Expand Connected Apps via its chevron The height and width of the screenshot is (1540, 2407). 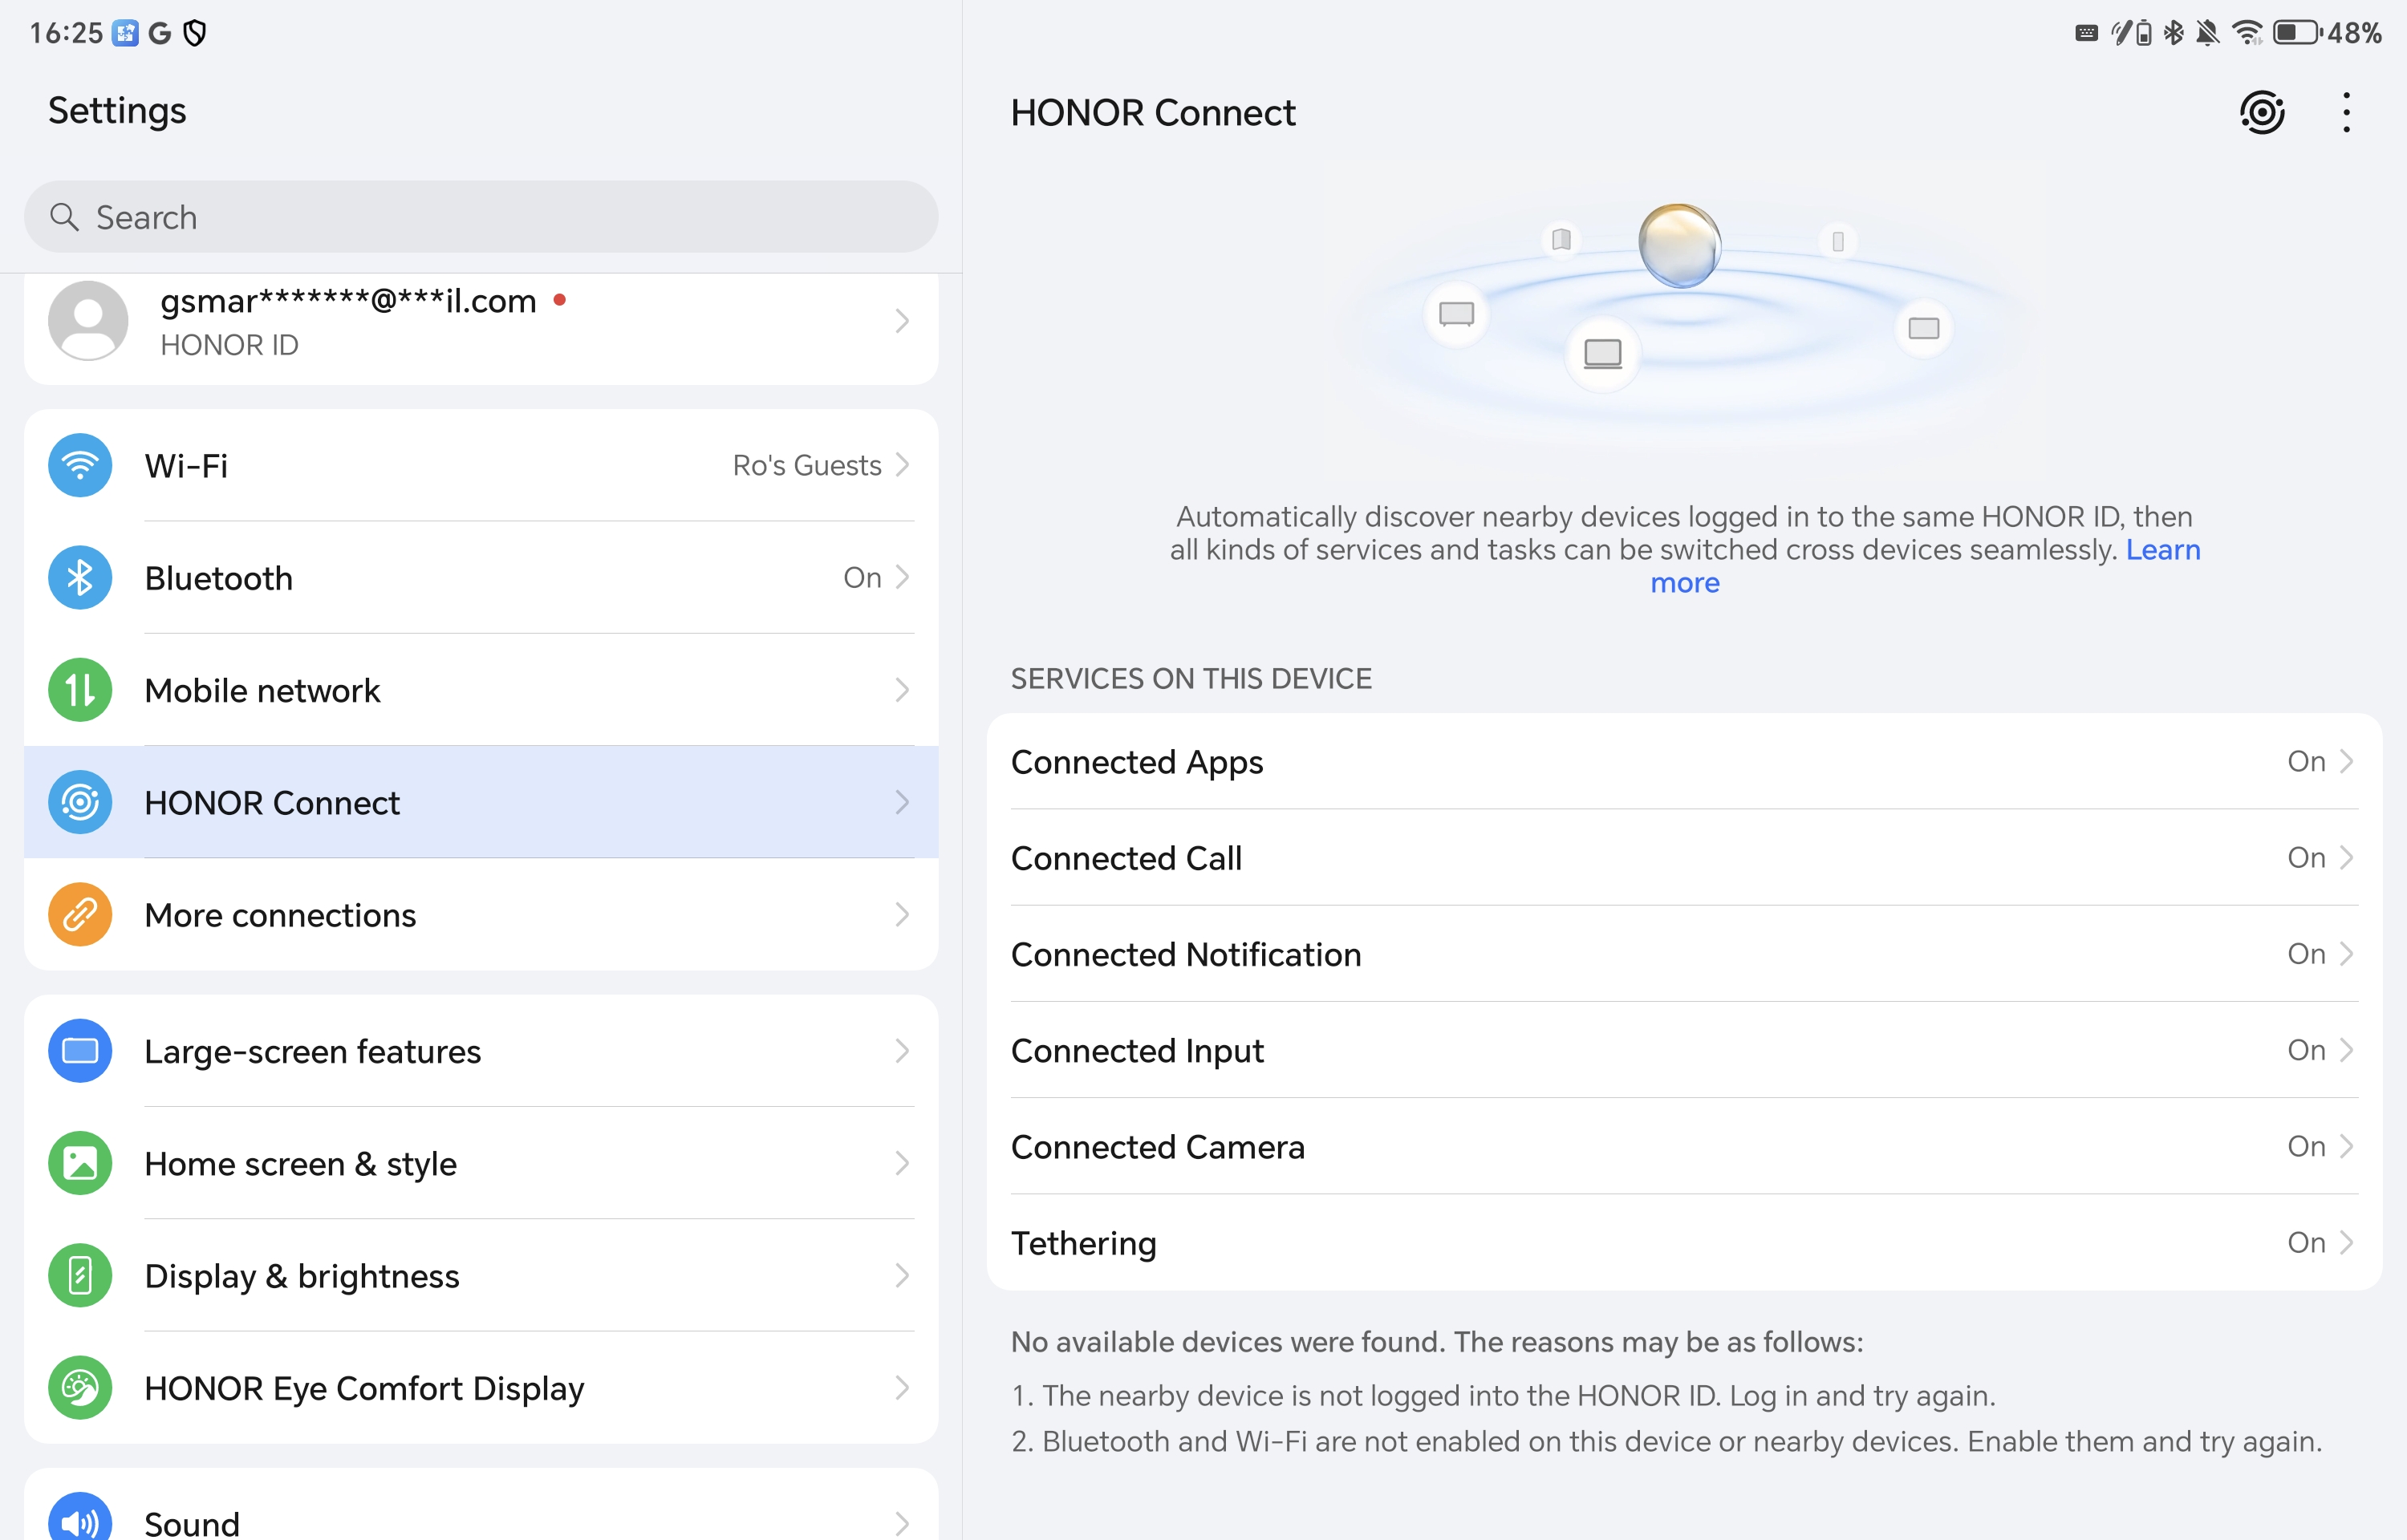point(2347,762)
